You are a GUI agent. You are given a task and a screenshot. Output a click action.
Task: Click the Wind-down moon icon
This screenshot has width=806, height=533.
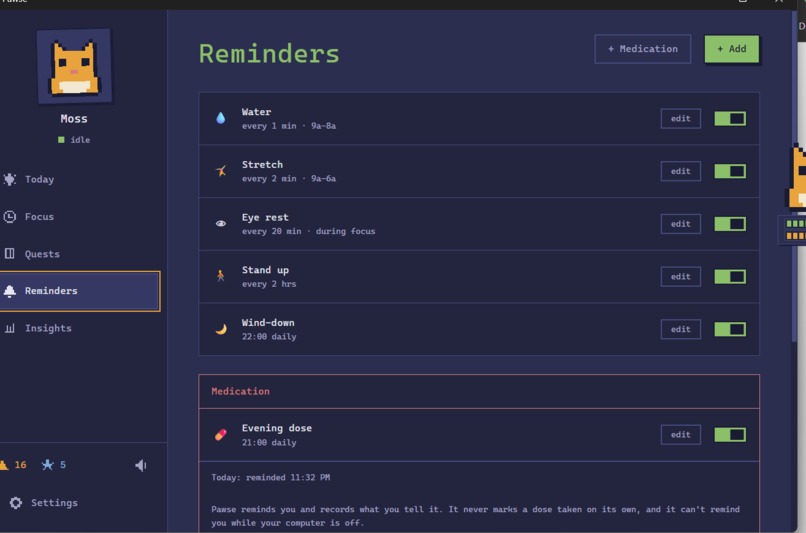tap(221, 329)
